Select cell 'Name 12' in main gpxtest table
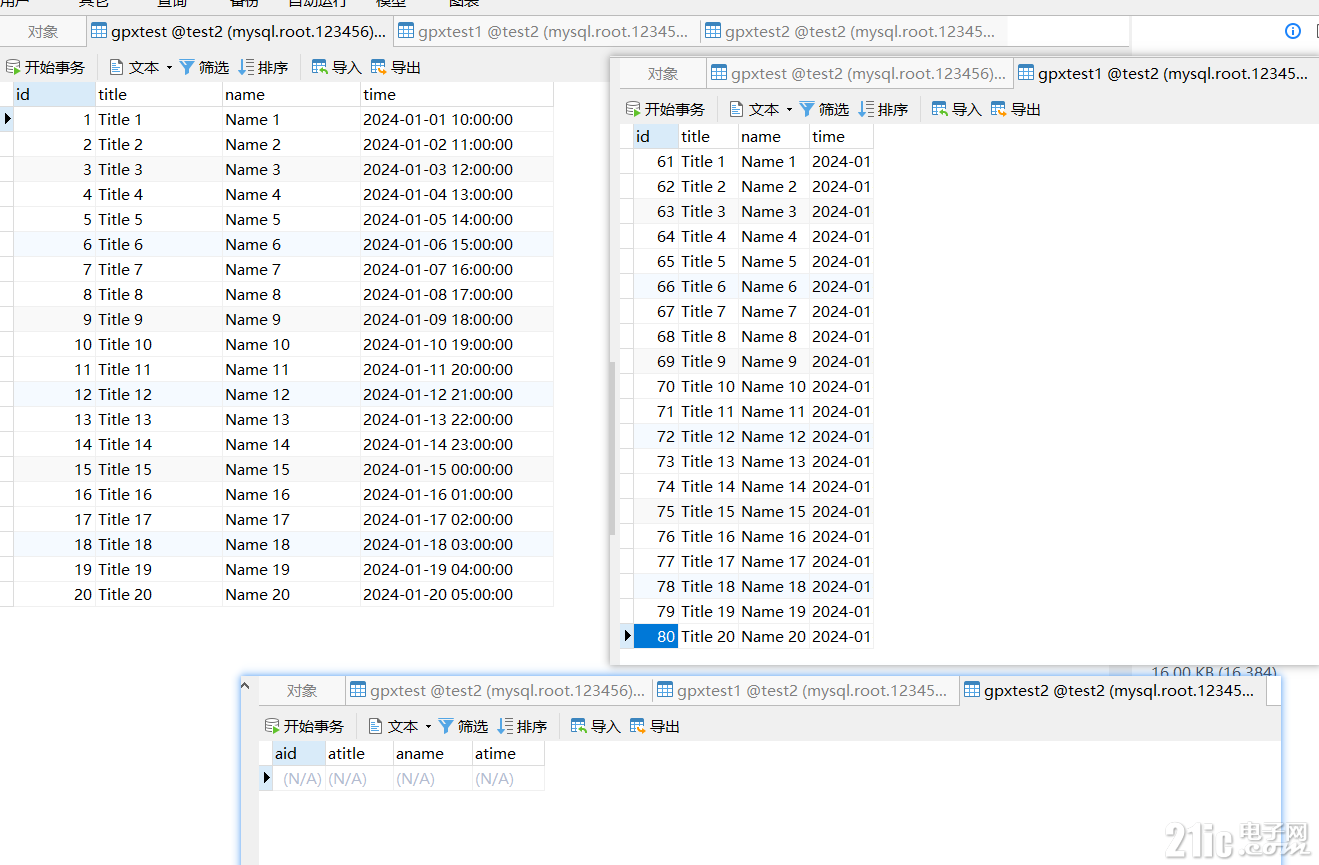Viewport: 1319px width, 865px height. pyautogui.click(x=291, y=394)
